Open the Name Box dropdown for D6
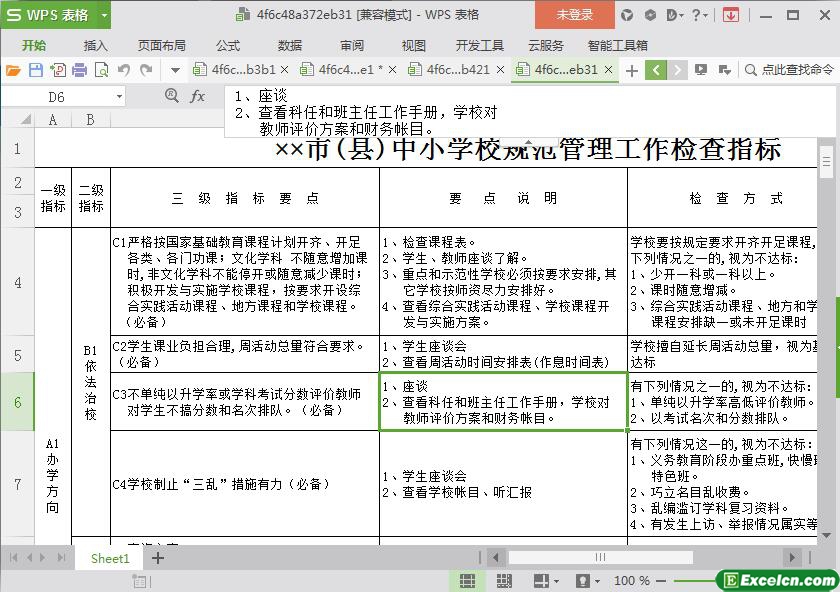This screenshot has width=840, height=592. point(119,97)
